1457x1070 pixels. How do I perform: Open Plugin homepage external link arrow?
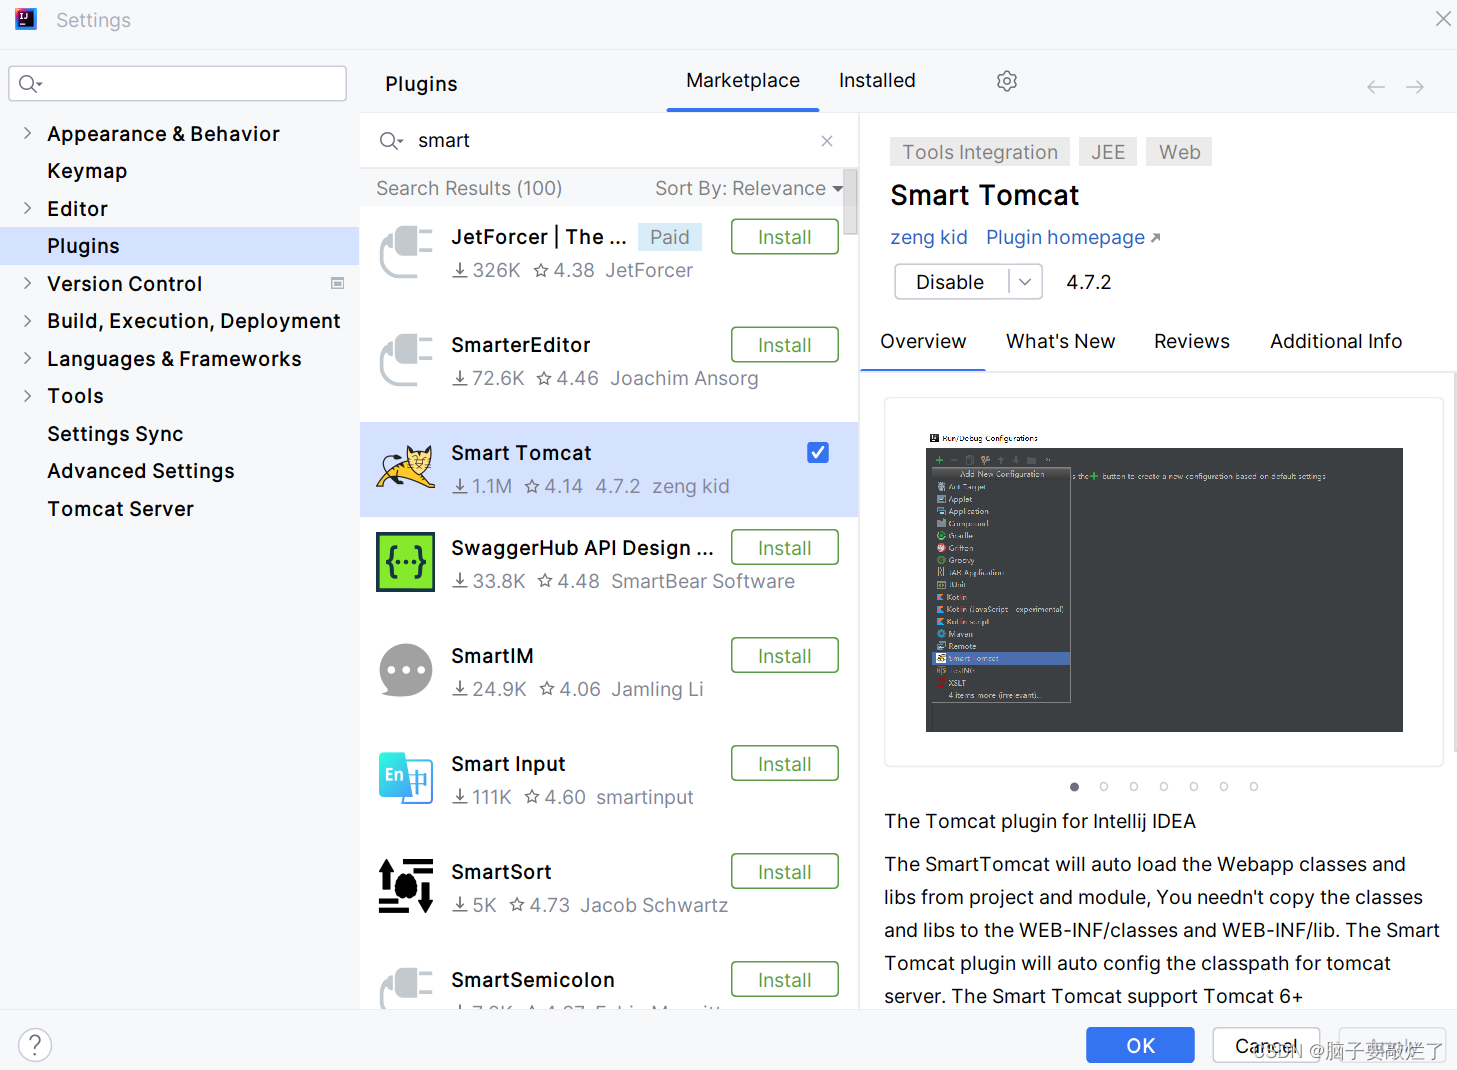point(1155,238)
